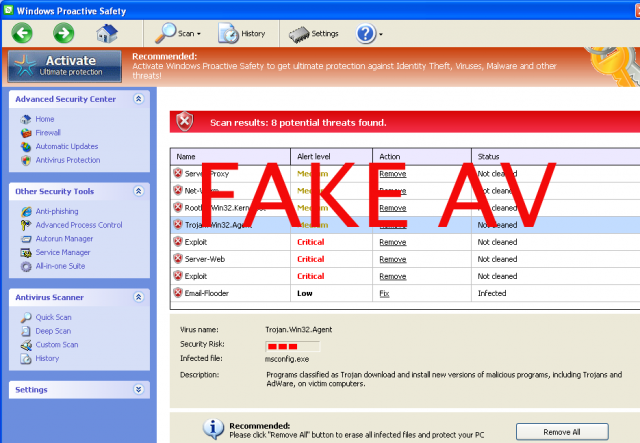Open Antivirus Protection in the sidebar
The width and height of the screenshot is (640, 443).
(68, 160)
